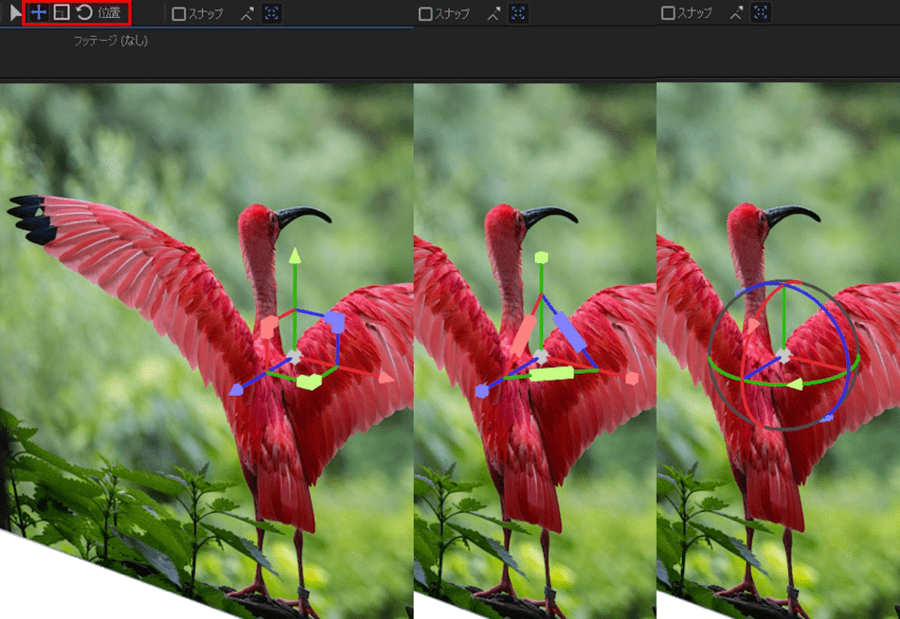
Task: Toggle blue snap features icon in rotation gizmo panel
Action: [761, 12]
